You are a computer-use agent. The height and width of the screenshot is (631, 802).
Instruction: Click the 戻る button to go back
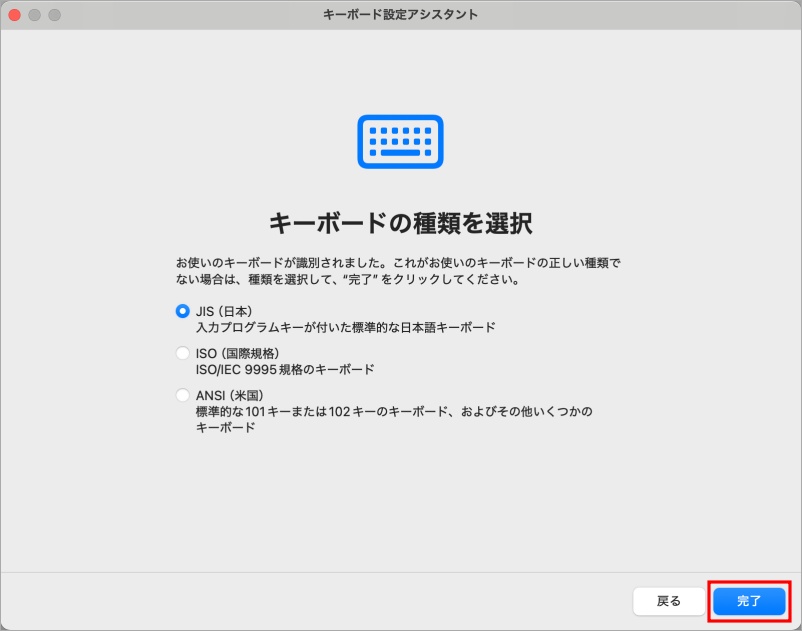[668, 601]
